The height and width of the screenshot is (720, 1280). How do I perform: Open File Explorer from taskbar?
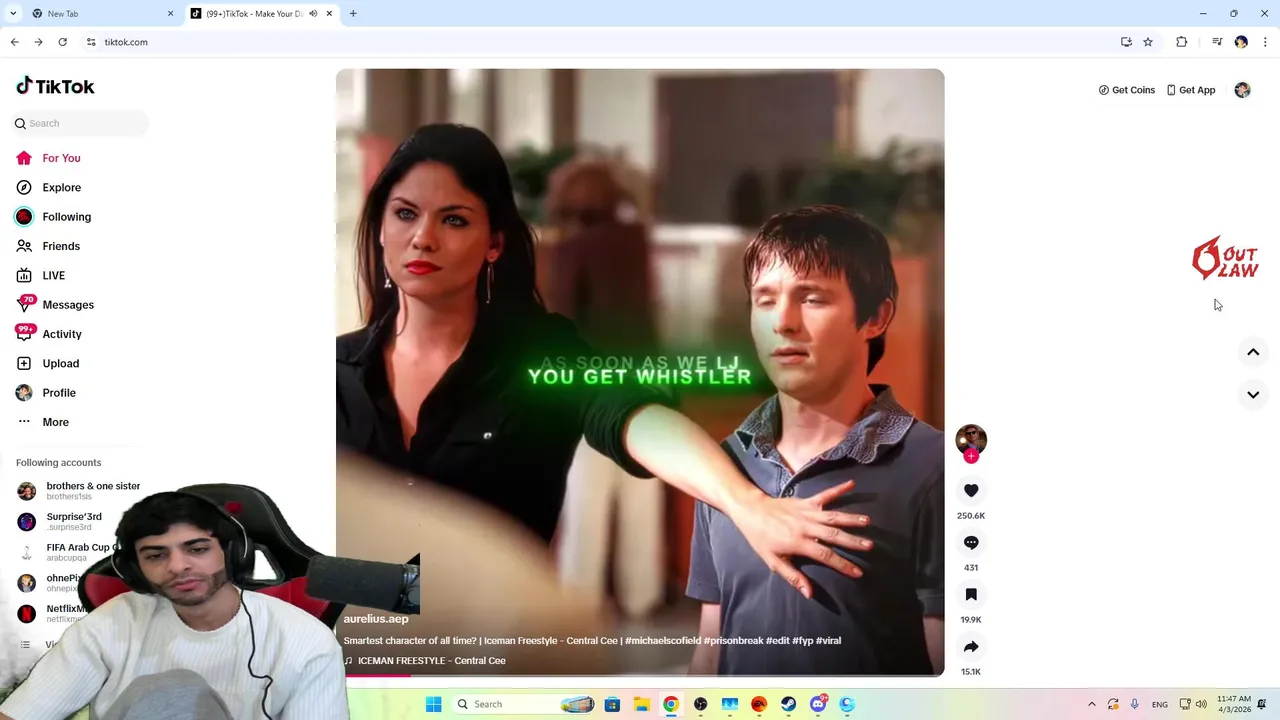click(641, 704)
